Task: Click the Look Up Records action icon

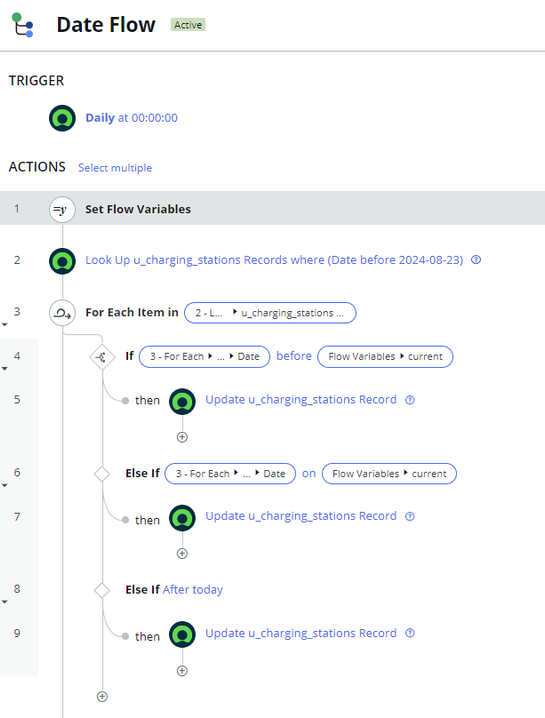Action: pos(62,261)
